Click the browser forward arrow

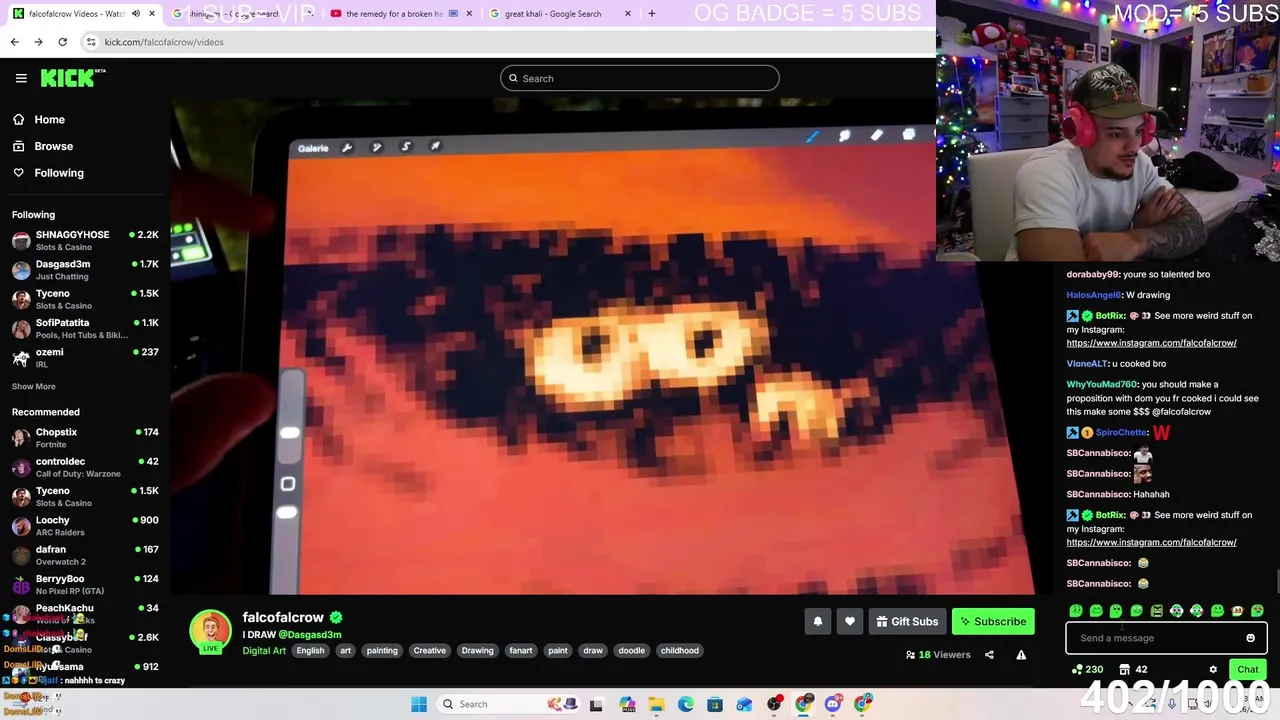click(38, 42)
